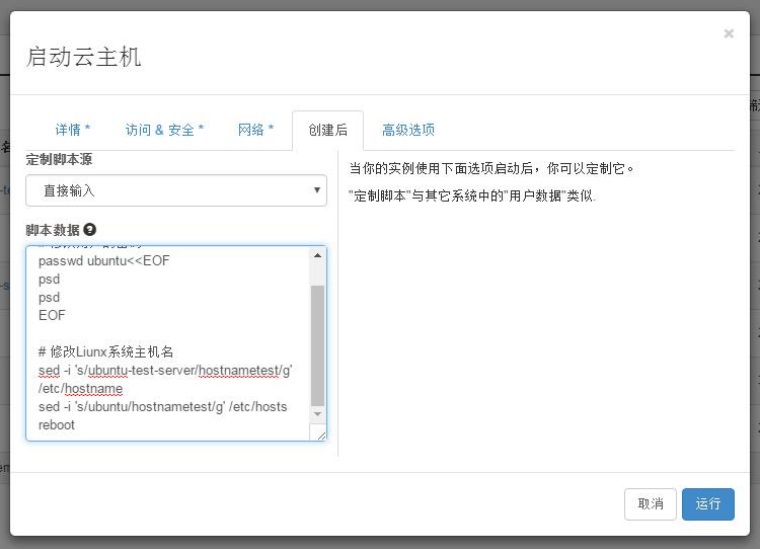Click the script box scrollbar up arrow

coord(318,256)
